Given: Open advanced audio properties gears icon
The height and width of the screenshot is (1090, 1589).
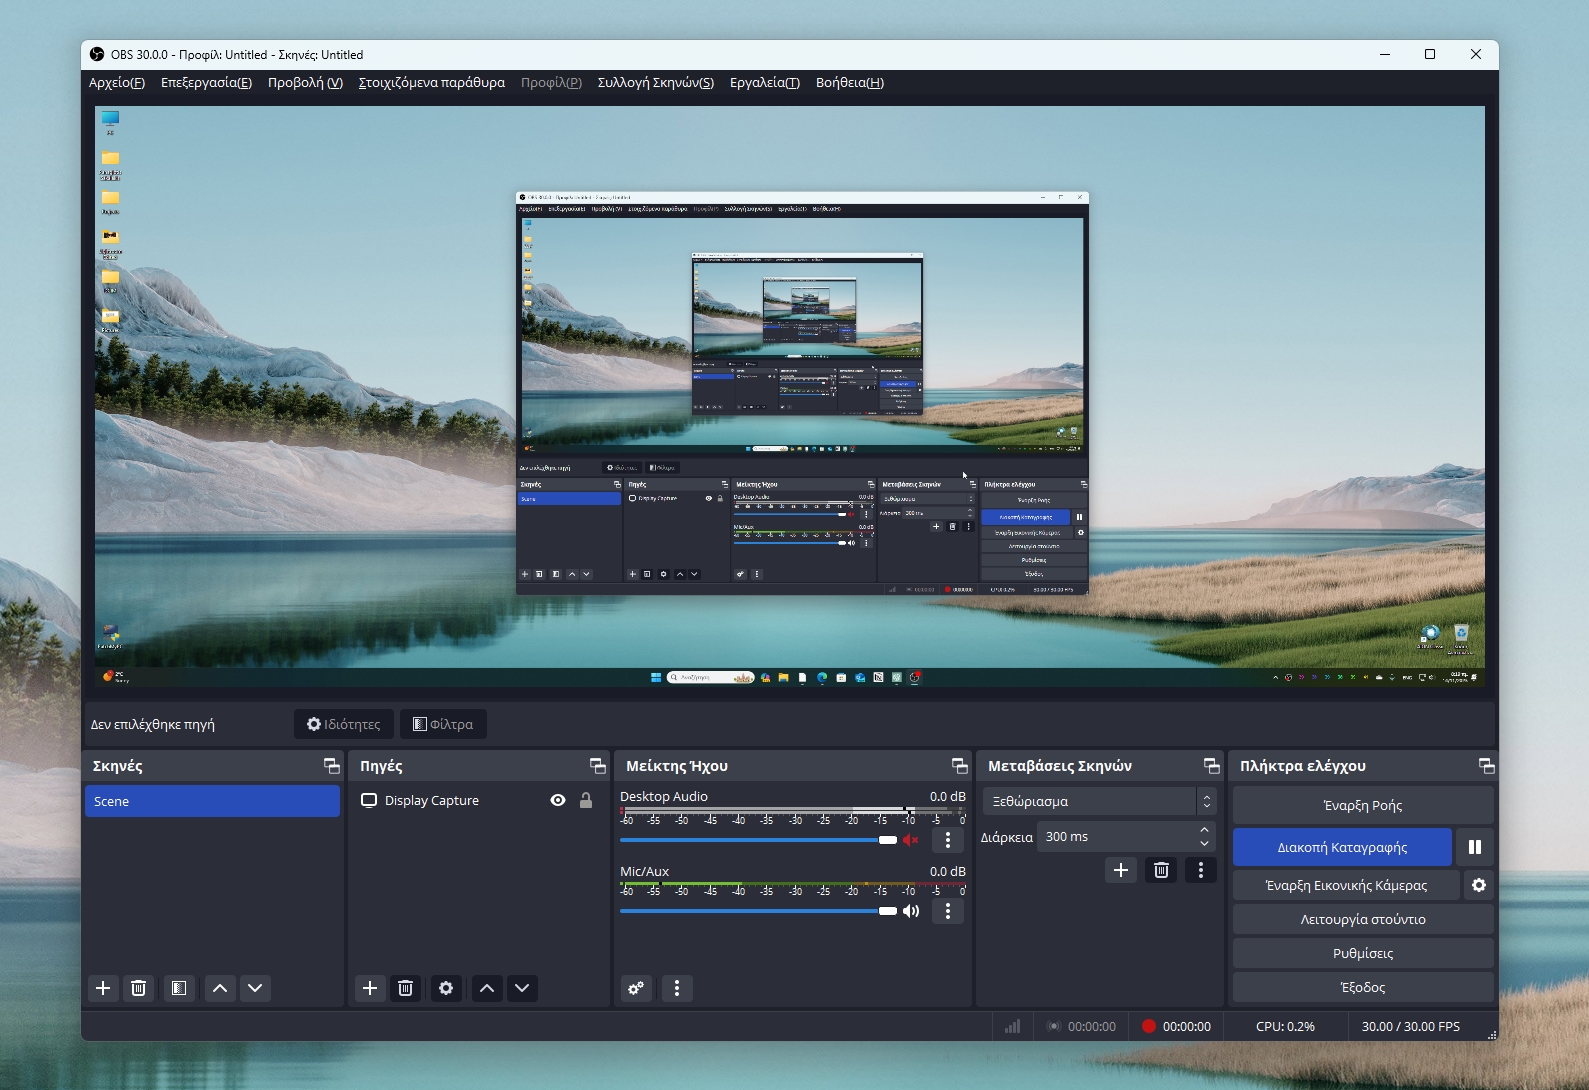Looking at the screenshot, I should click(x=636, y=988).
